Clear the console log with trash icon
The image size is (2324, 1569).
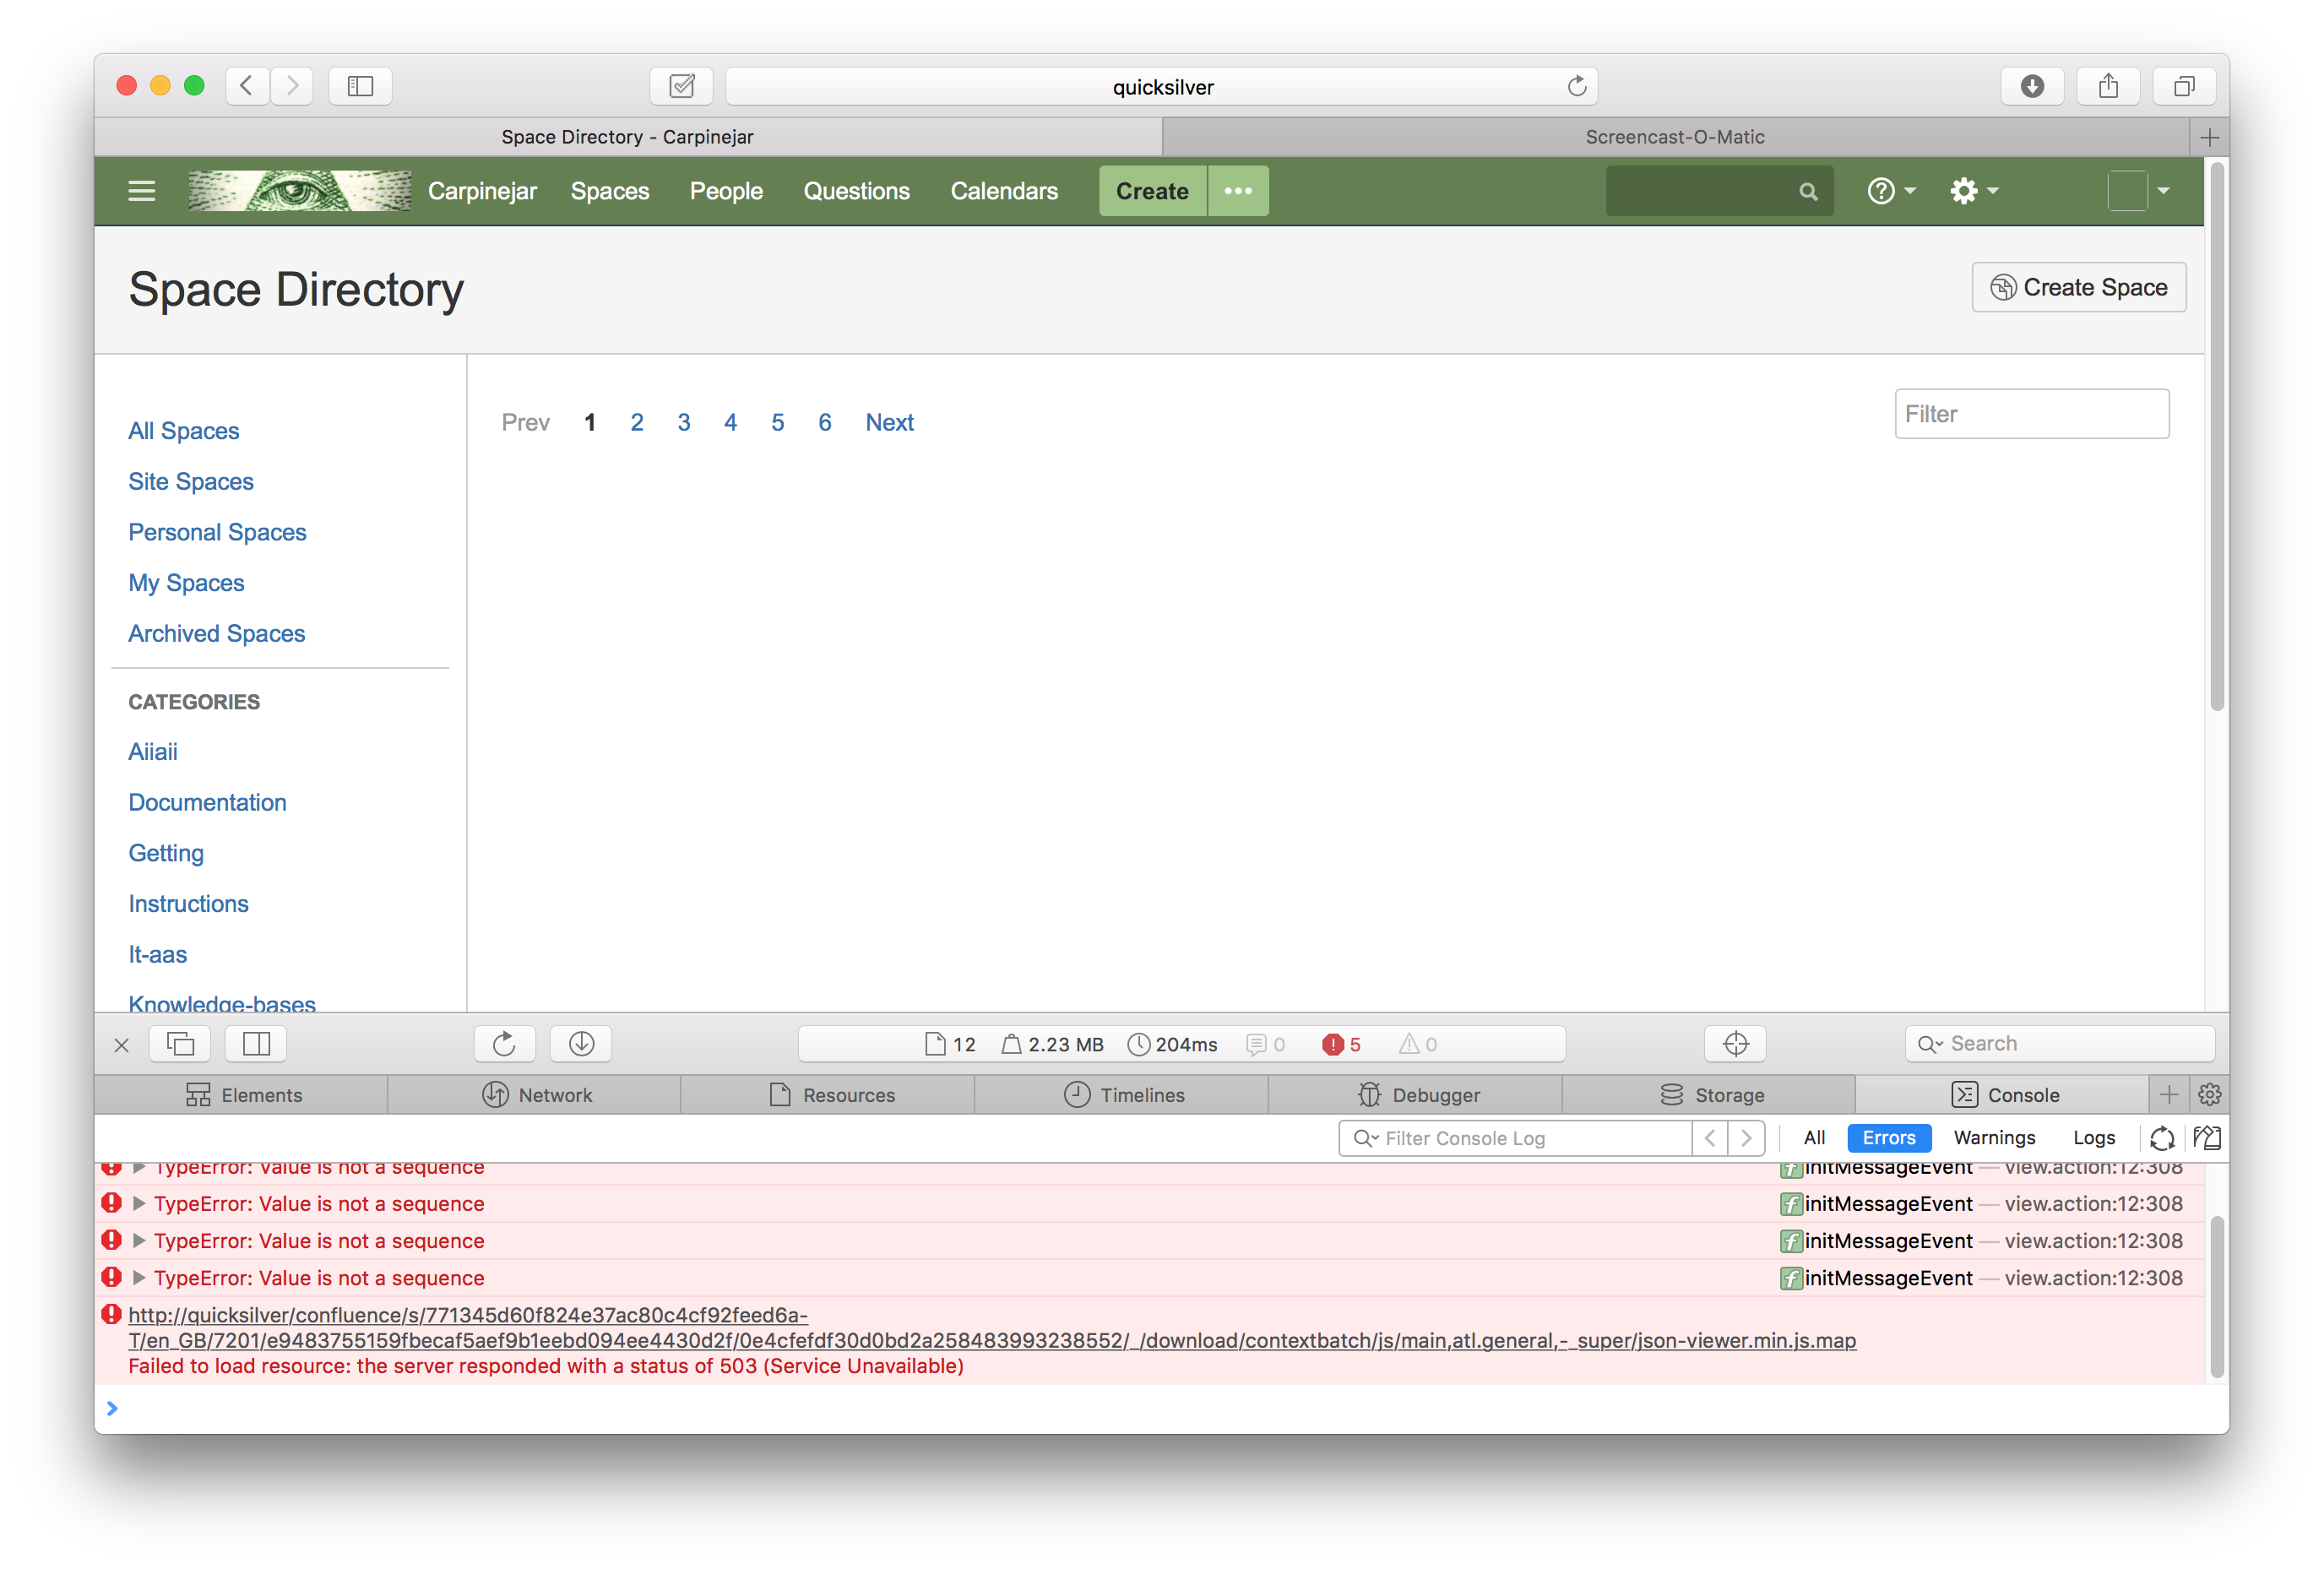[2206, 1138]
